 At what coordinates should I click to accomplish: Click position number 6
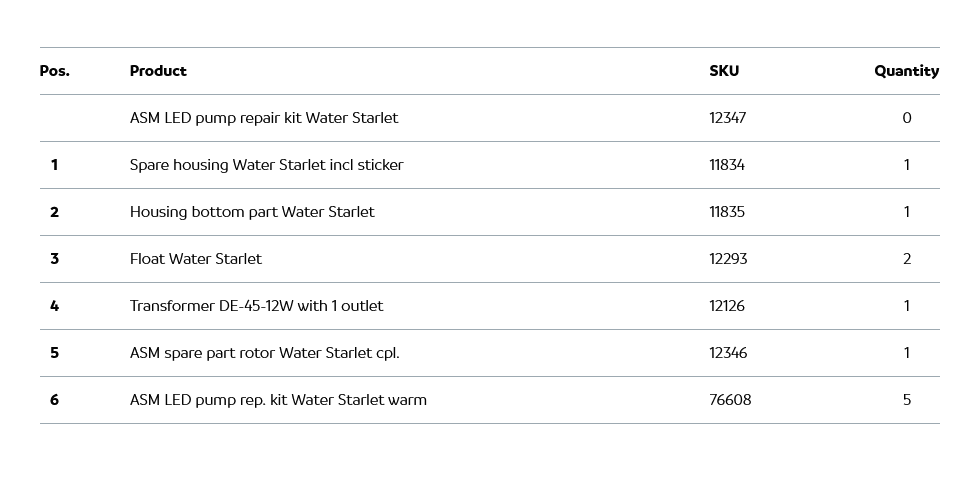coord(55,400)
